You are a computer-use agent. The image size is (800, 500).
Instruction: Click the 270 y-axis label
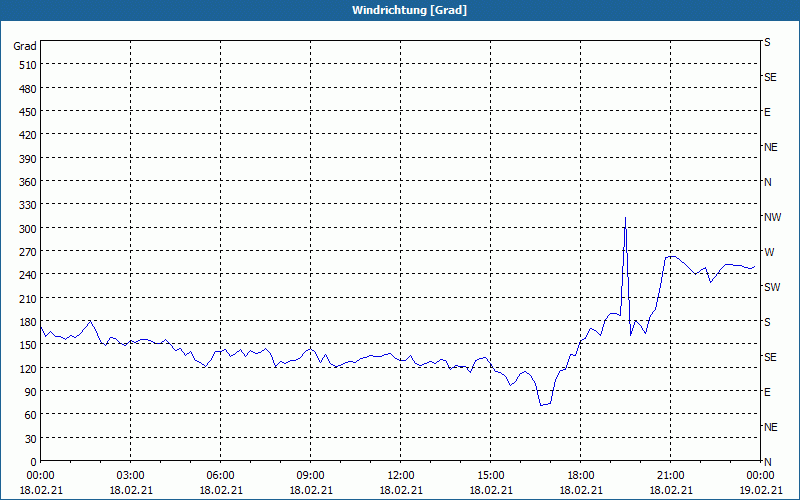[28, 252]
